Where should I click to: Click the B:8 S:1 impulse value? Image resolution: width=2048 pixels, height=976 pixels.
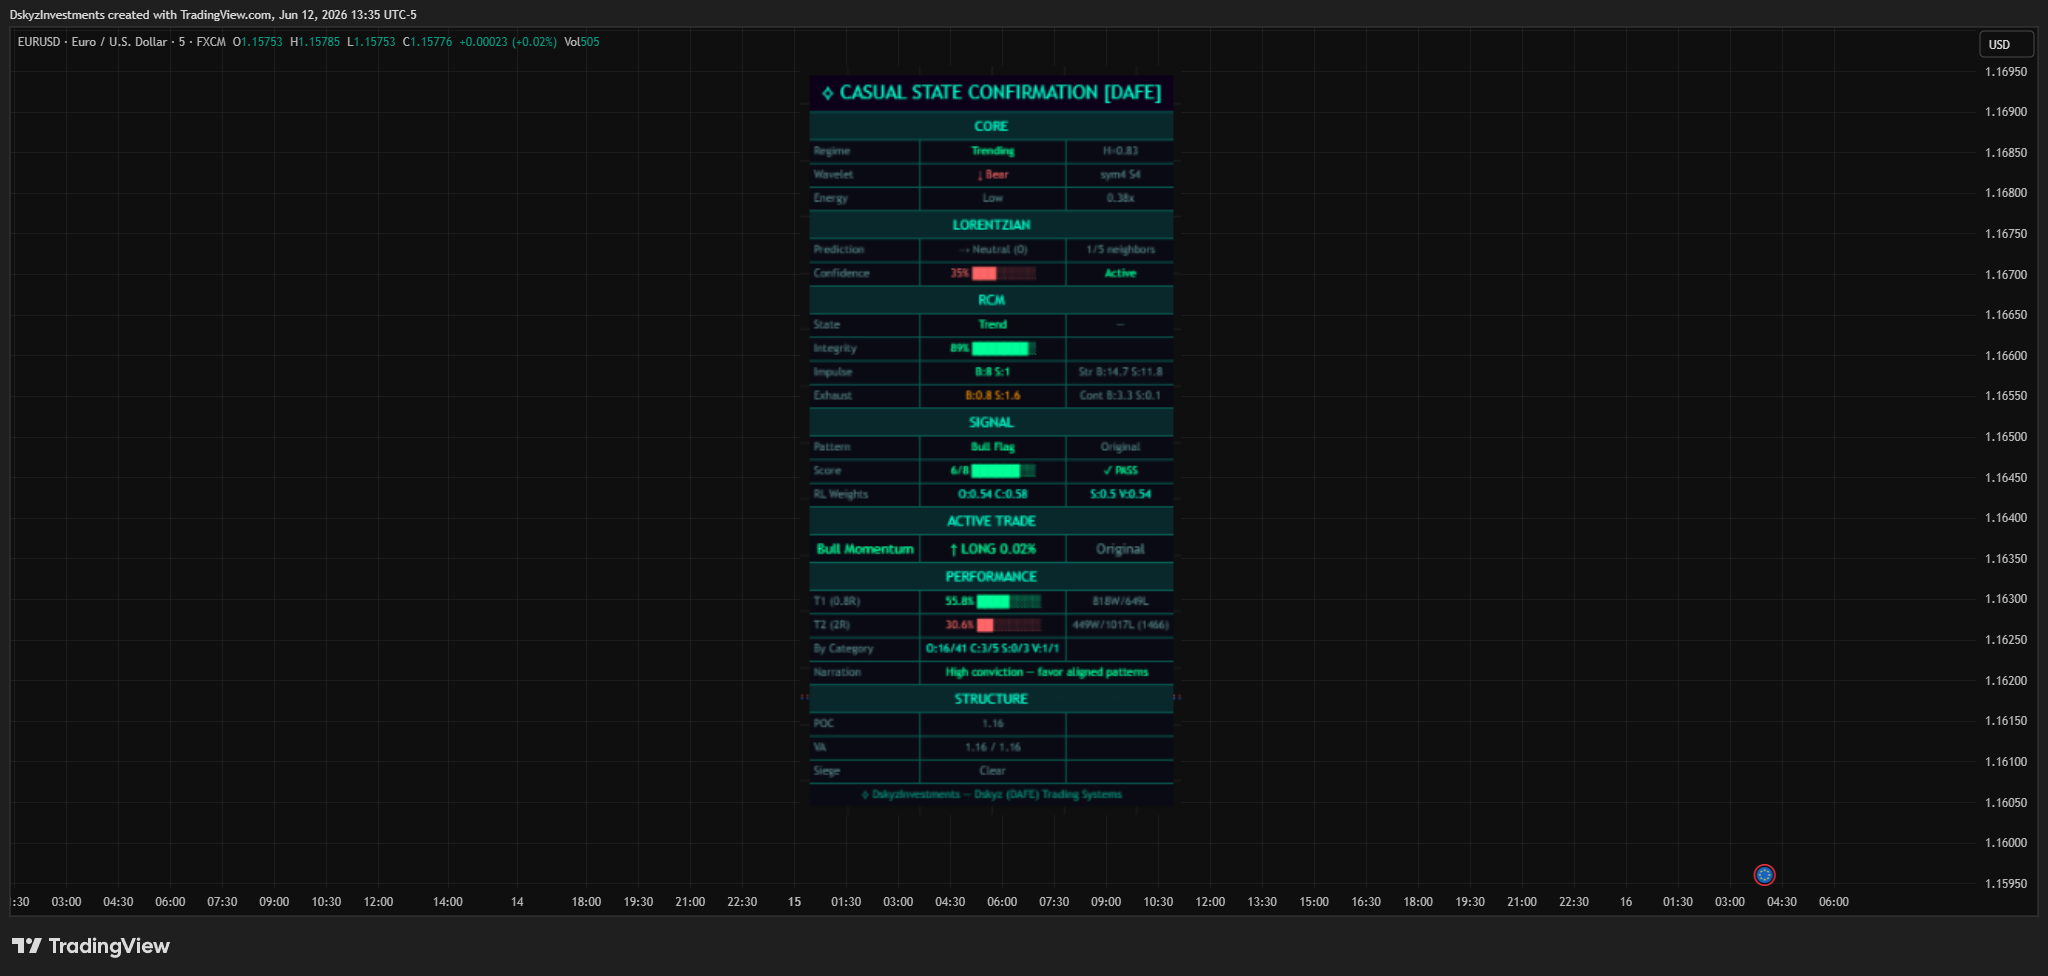coord(993,372)
